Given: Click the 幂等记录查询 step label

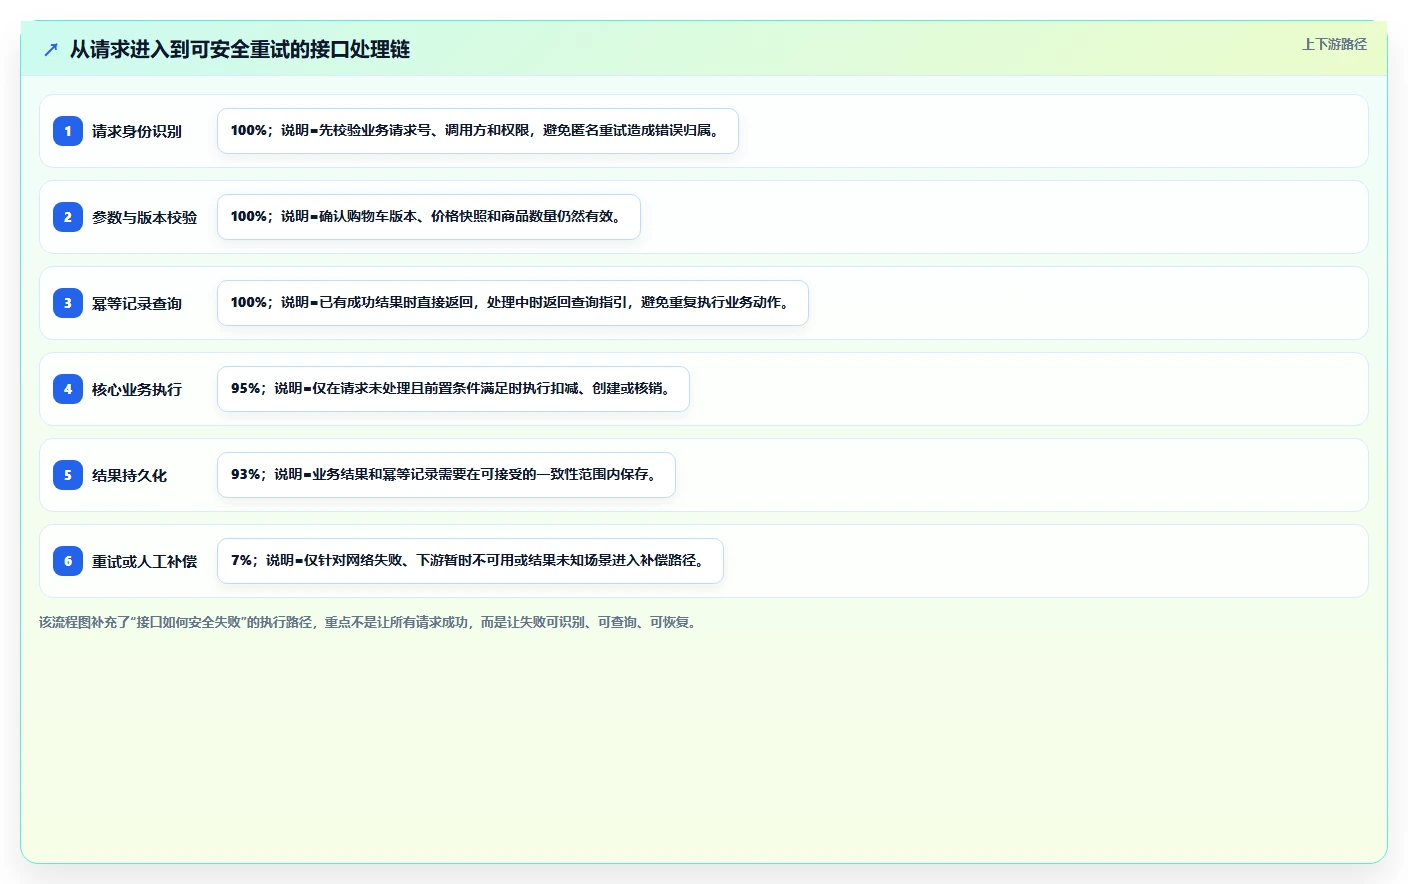Looking at the screenshot, I should point(137,303).
